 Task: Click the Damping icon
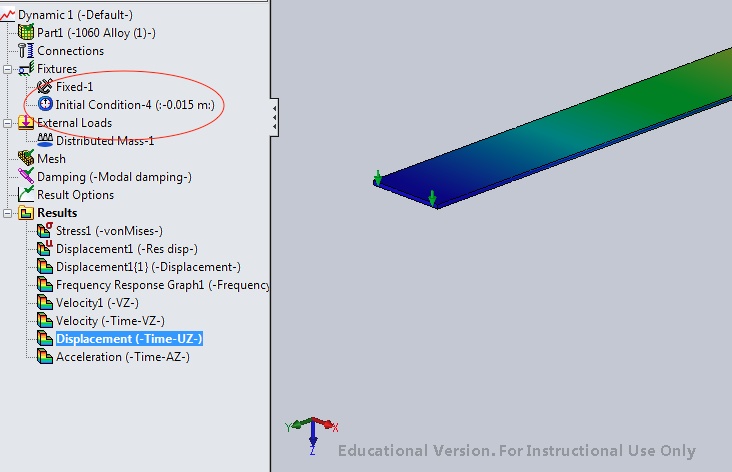click(26, 176)
